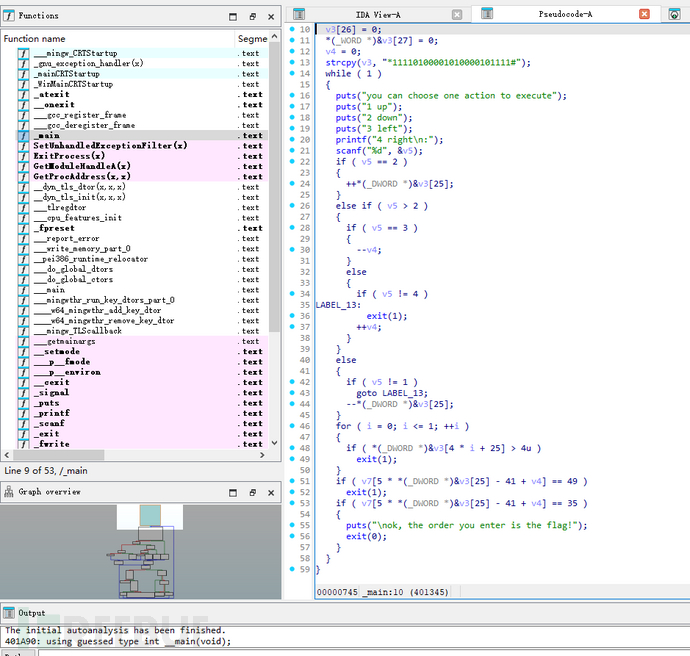Viewport: 690px width, 656px height.
Task: Click the function icon beside _printf
Action: click(23, 413)
